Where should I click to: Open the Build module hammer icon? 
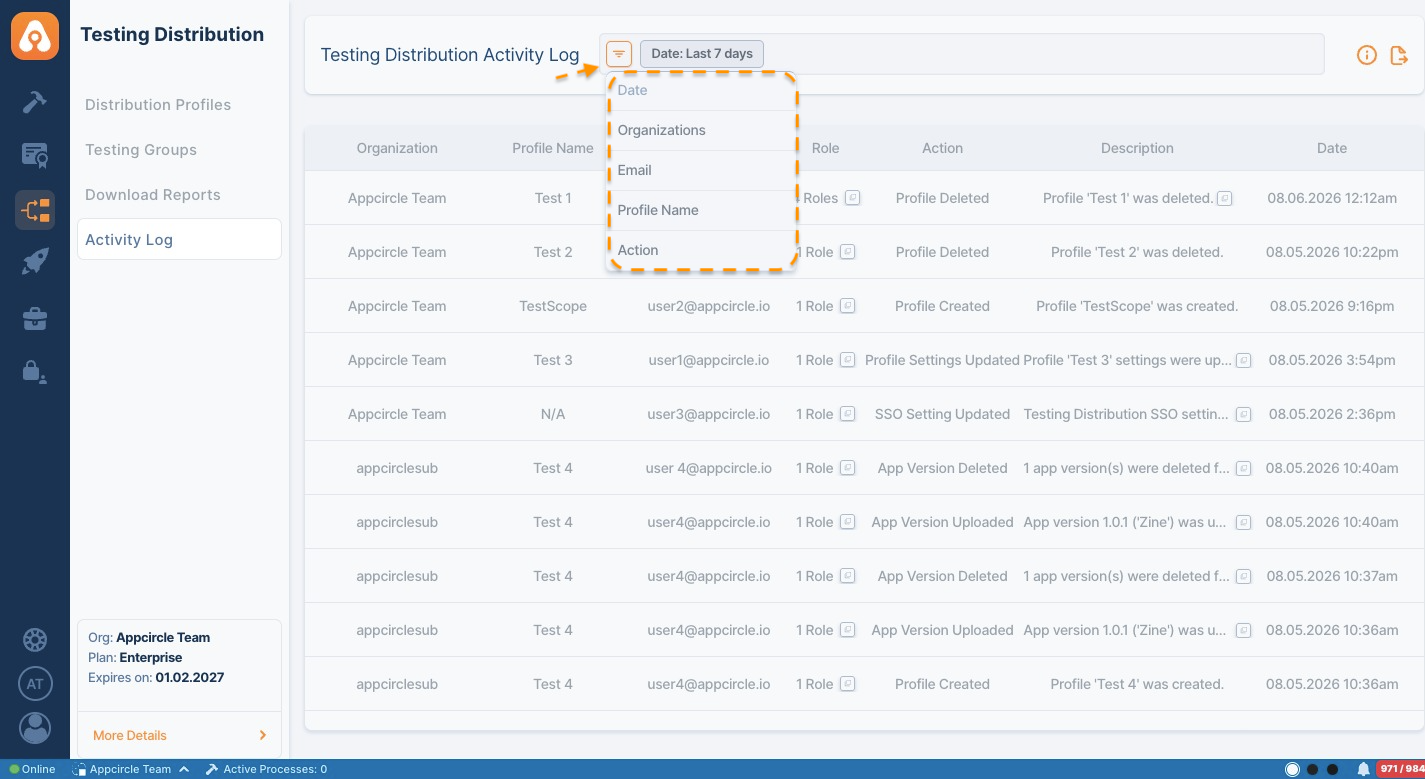coord(35,102)
